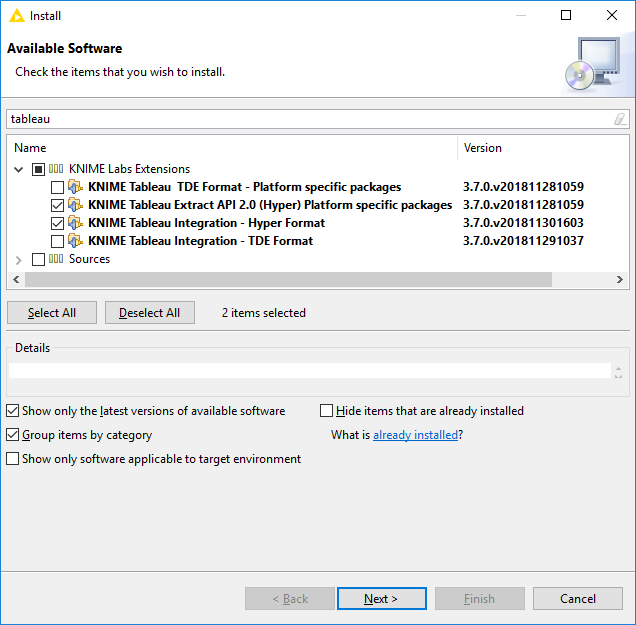Check the Sources category checkbox
The width and height of the screenshot is (636, 625).
pos(38,259)
